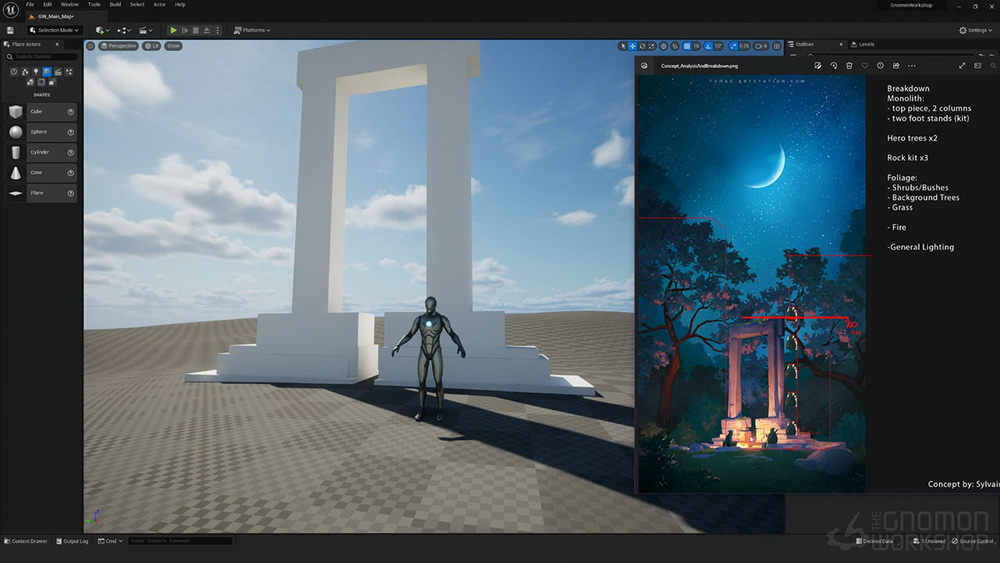Viewport: 1000px width, 563px height.
Task: Open the Blueprints toolbar dropdown
Action: point(124,30)
